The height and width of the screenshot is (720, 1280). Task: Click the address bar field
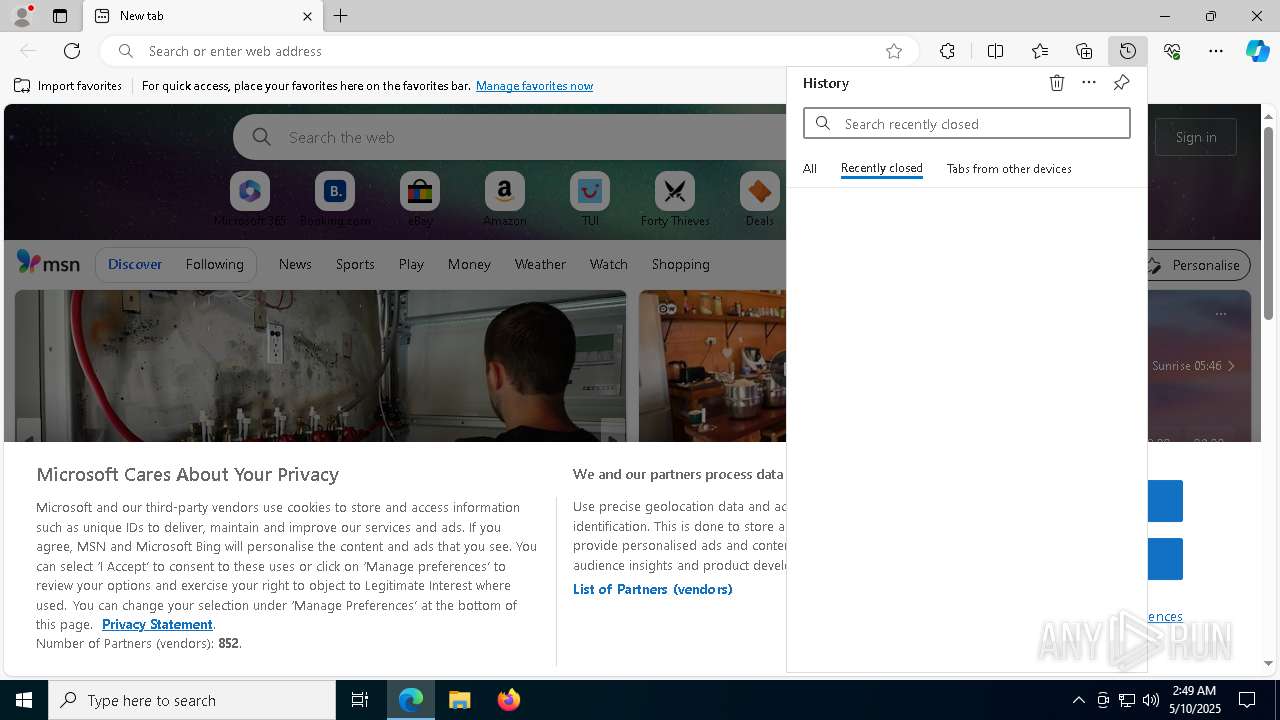click(x=510, y=51)
